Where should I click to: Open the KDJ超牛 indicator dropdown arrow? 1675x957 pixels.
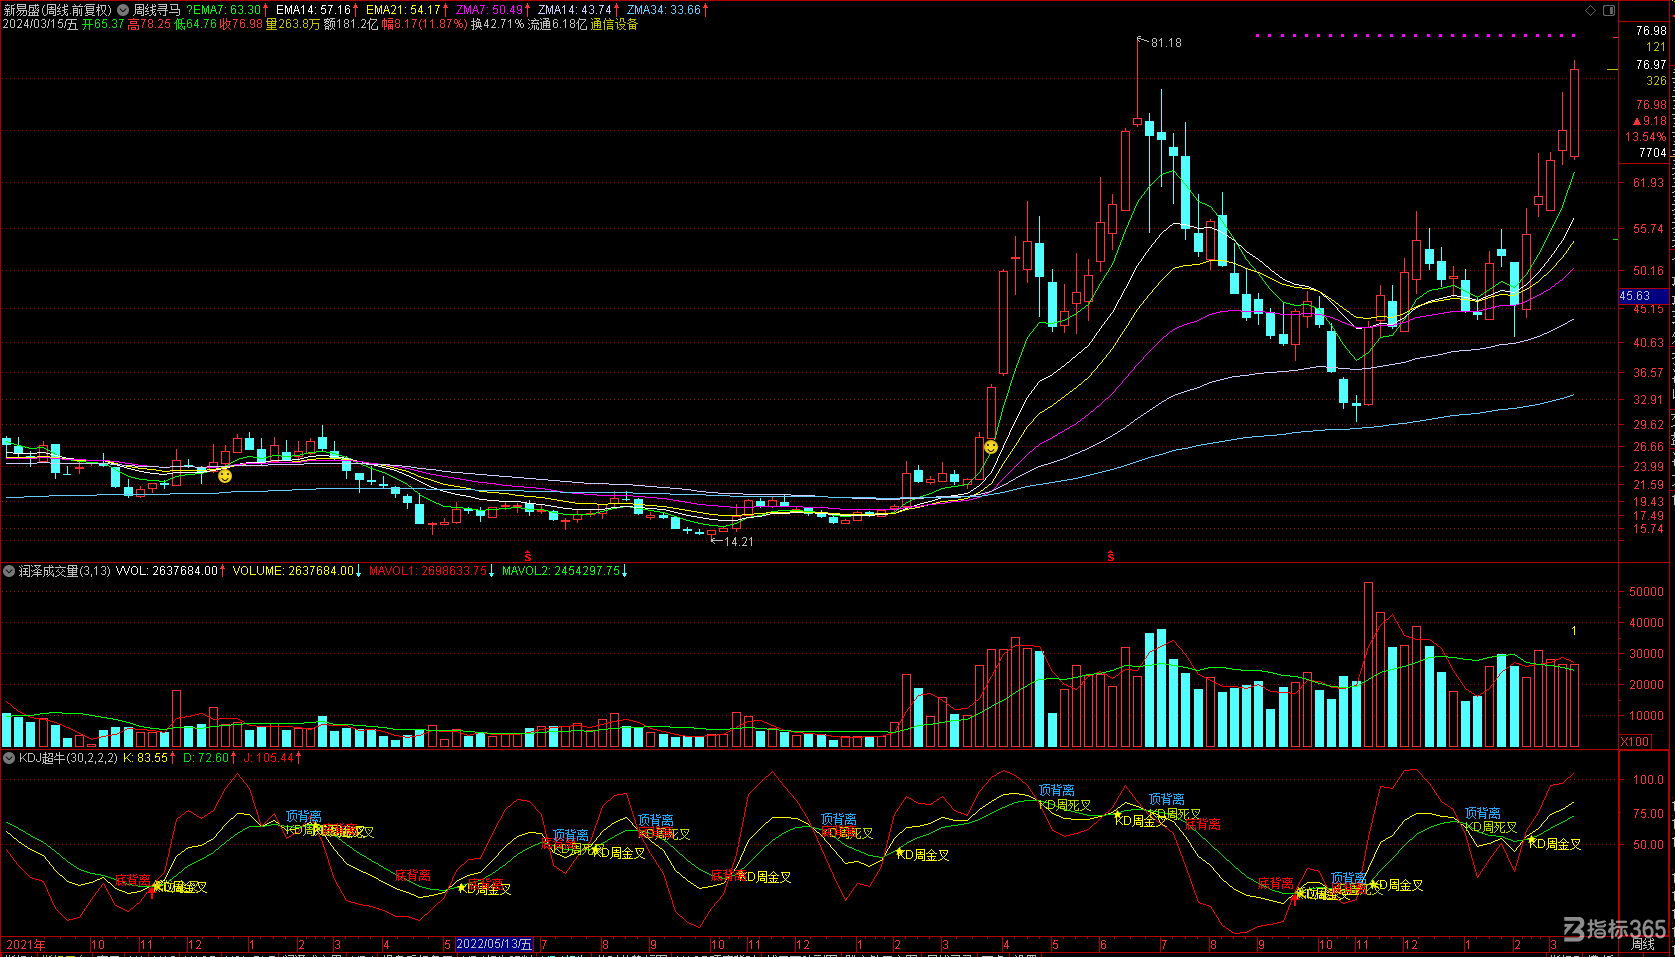click(9, 758)
